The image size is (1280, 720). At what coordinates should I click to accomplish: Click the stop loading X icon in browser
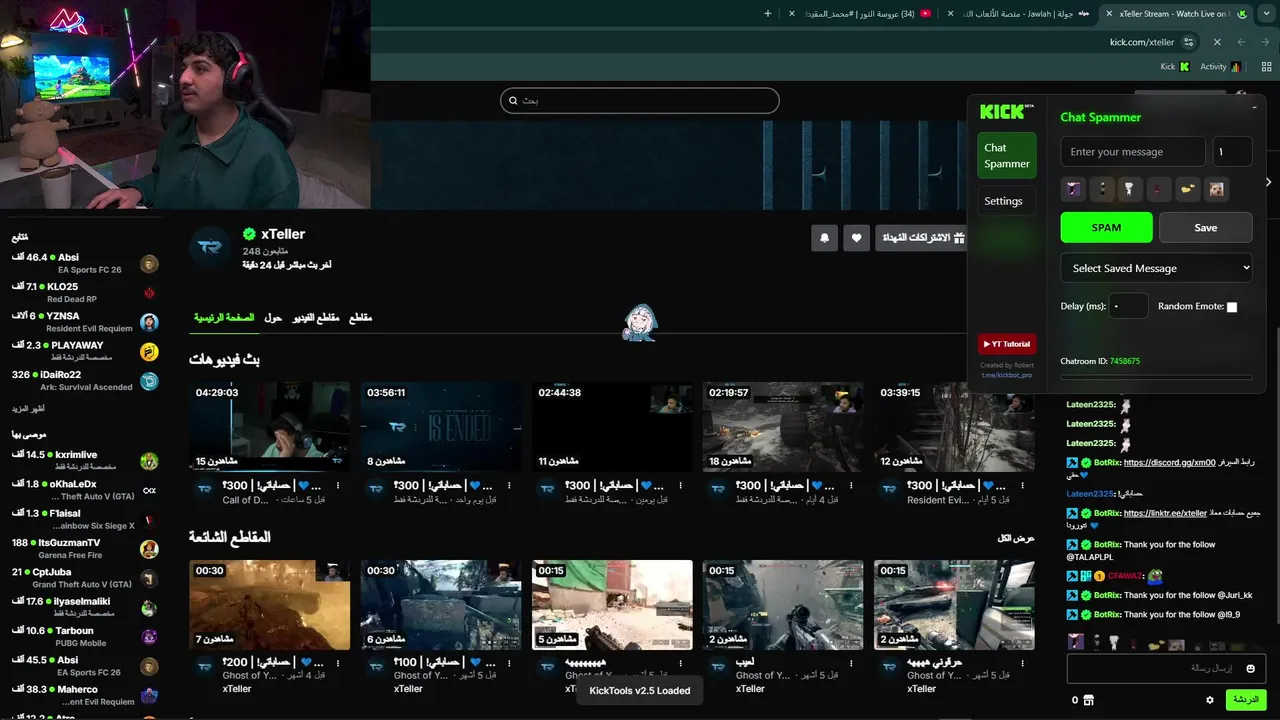pos(1217,42)
